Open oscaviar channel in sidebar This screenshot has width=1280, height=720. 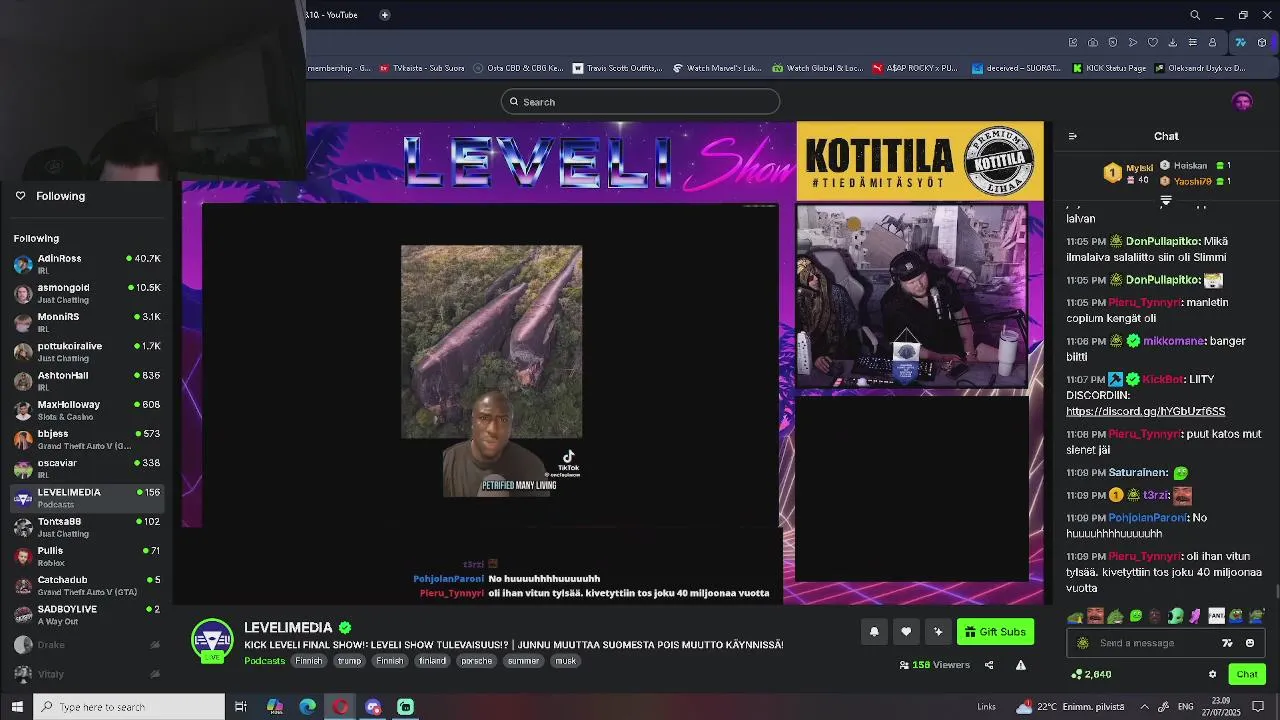tap(88, 467)
